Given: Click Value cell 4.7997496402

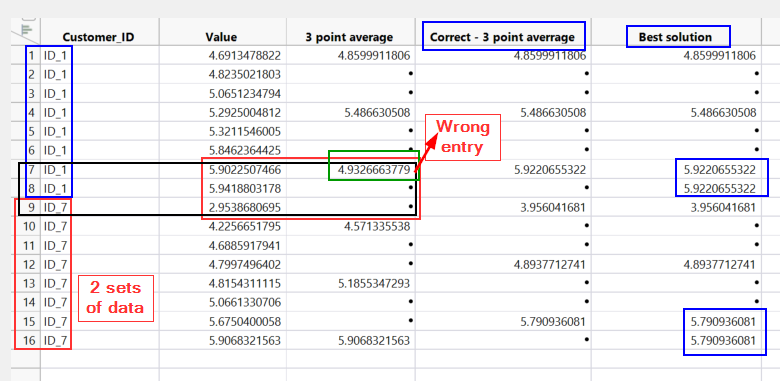Looking at the screenshot, I should point(245,265).
